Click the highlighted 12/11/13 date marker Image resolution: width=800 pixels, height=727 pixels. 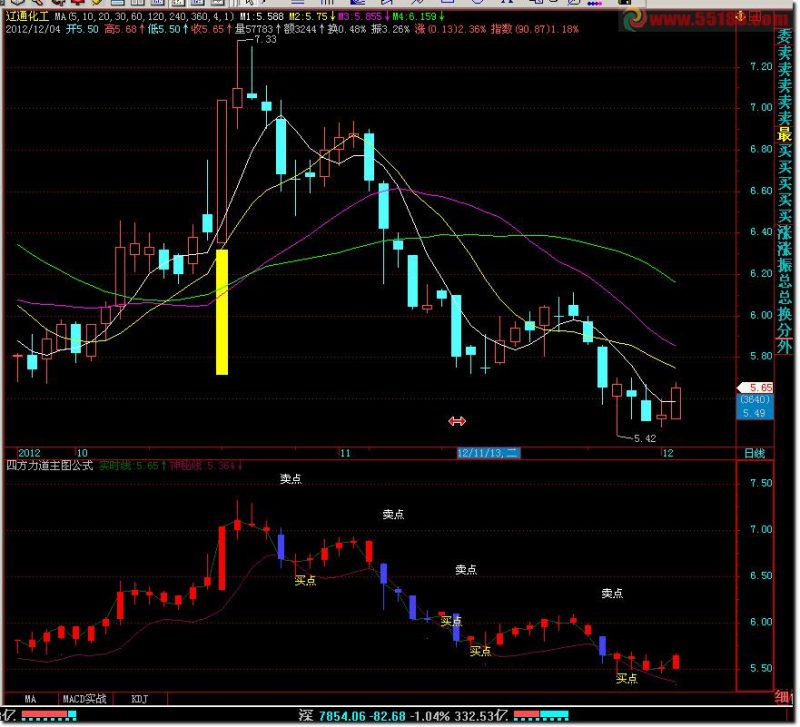coord(488,453)
